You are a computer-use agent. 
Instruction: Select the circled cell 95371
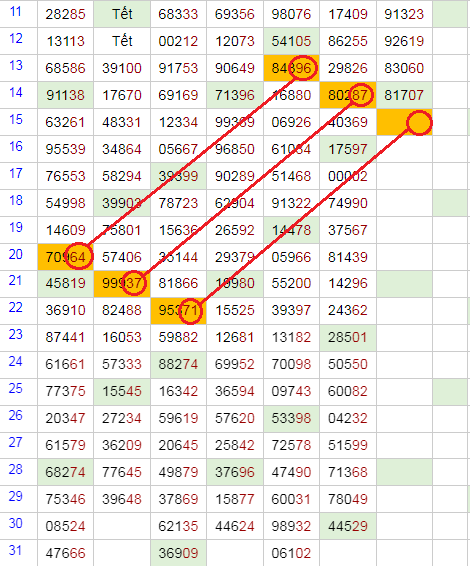click(178, 310)
